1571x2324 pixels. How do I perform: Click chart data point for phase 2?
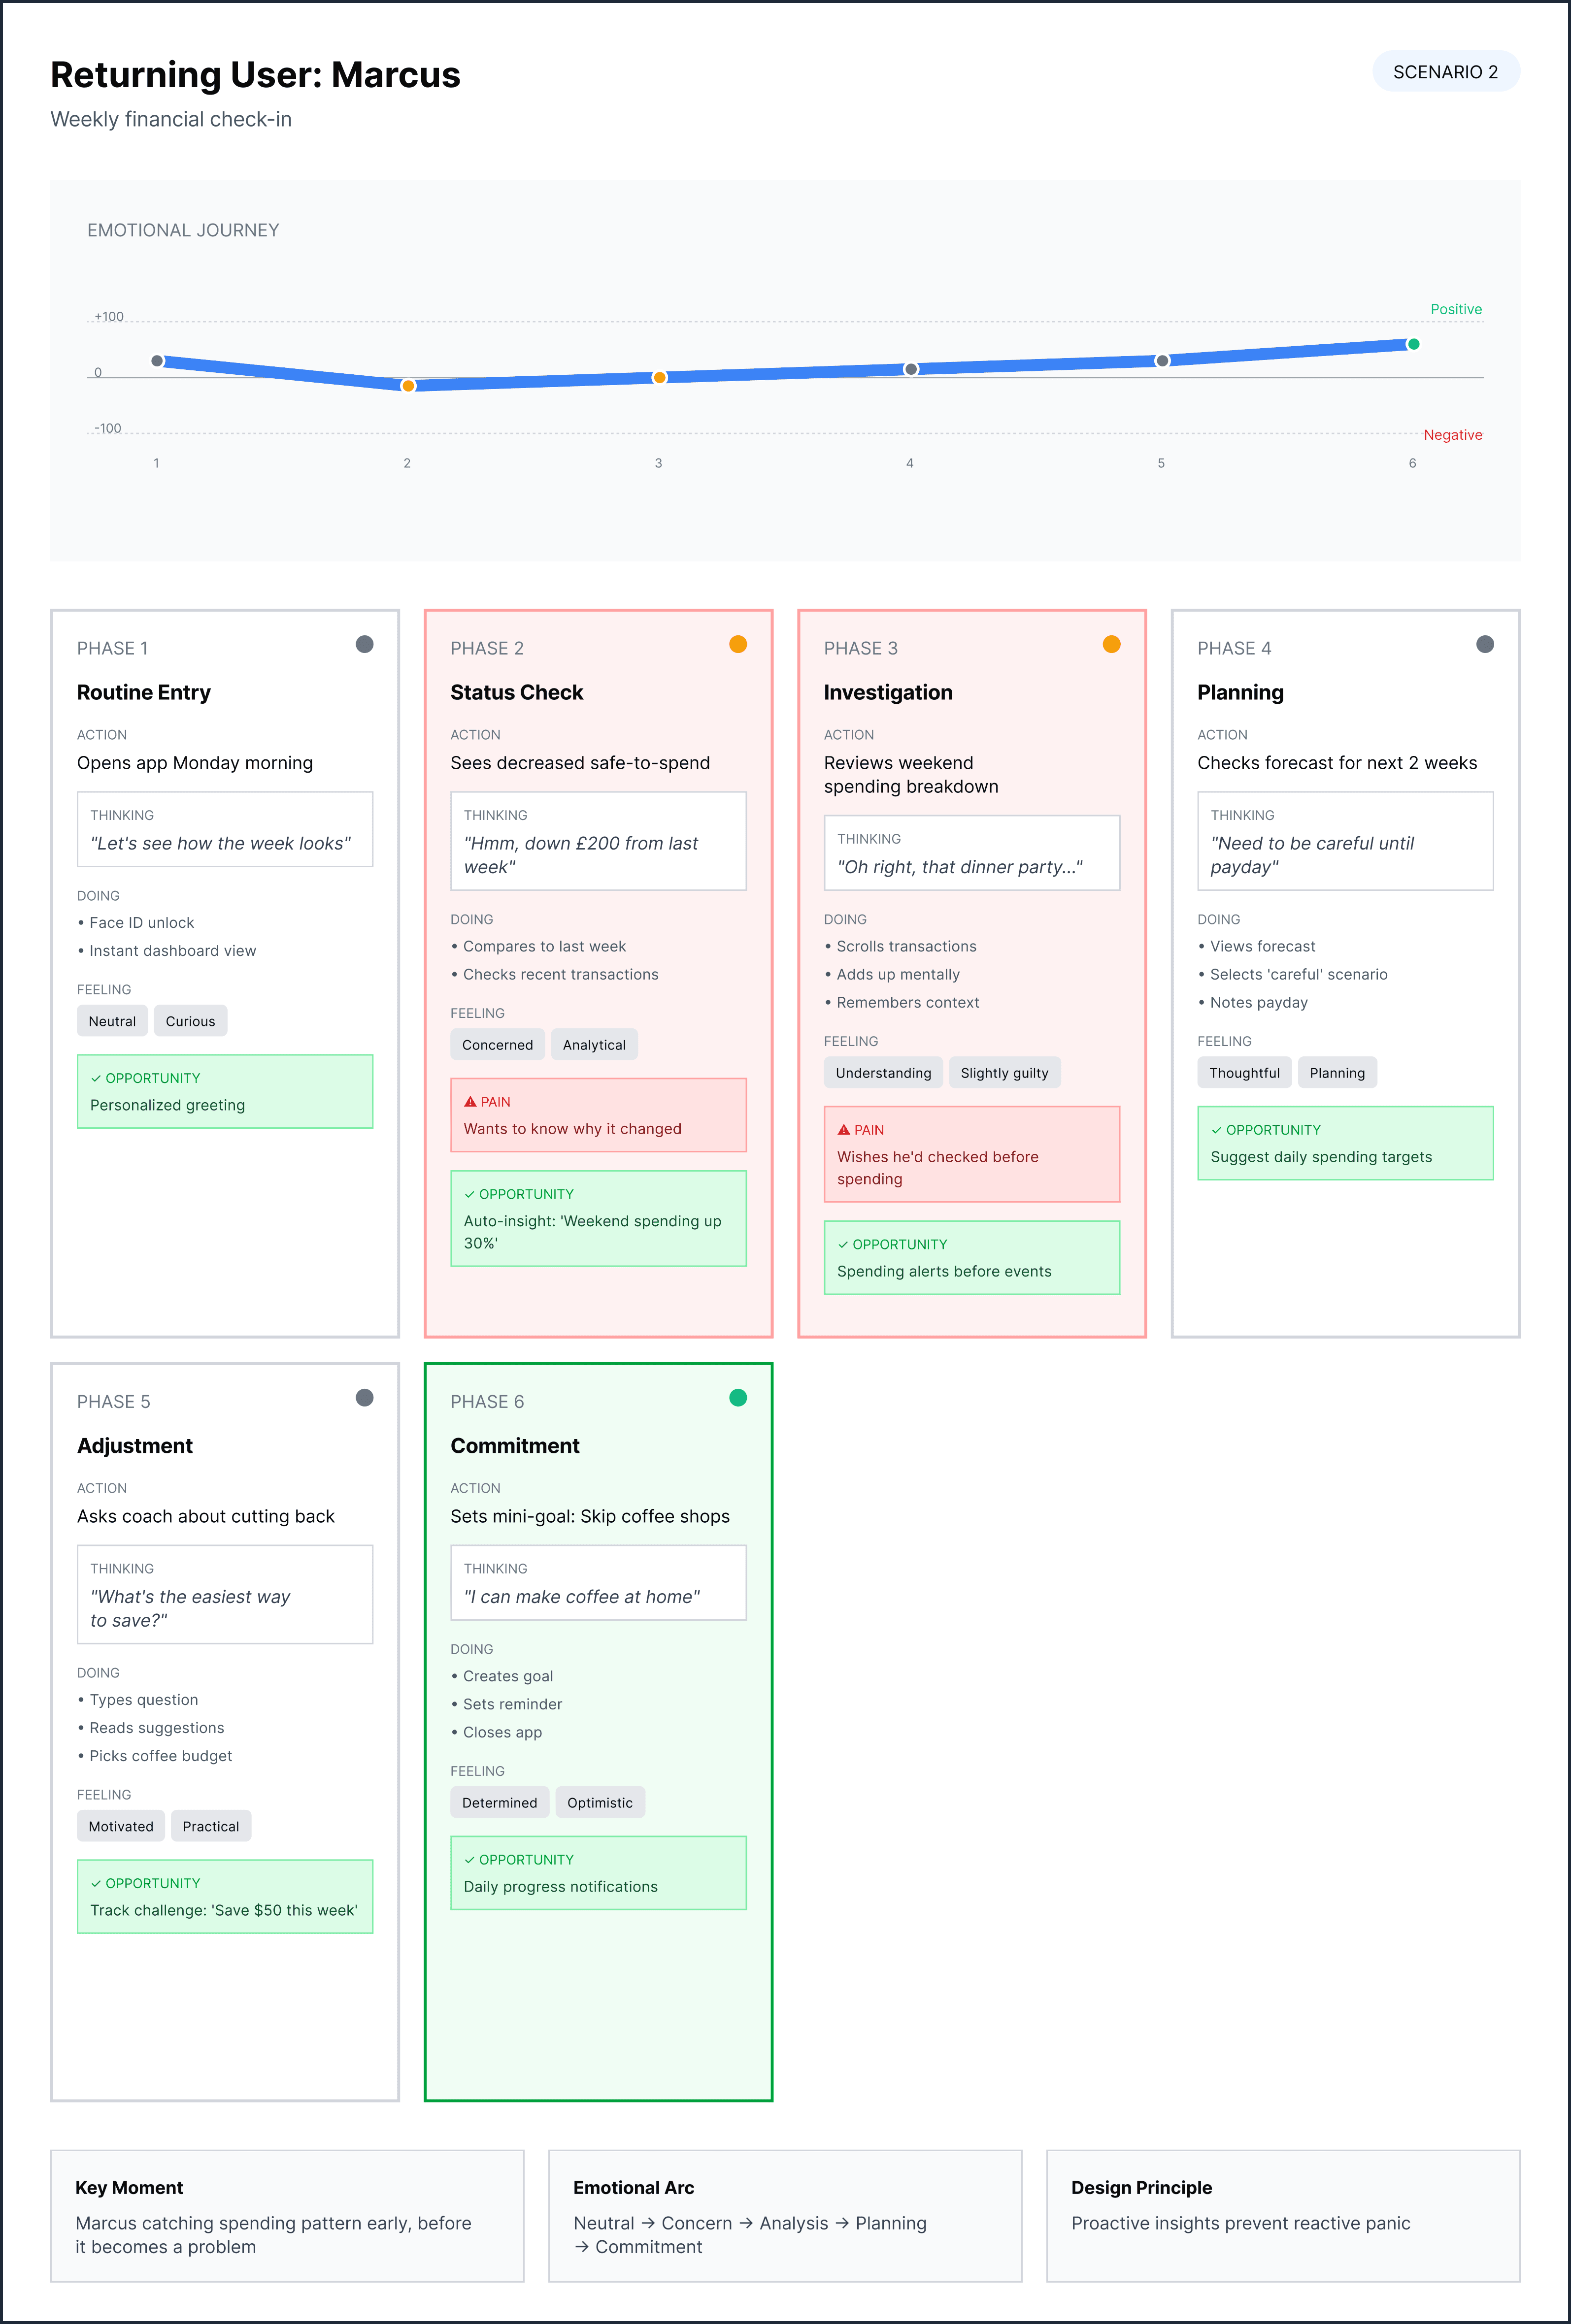click(x=408, y=386)
